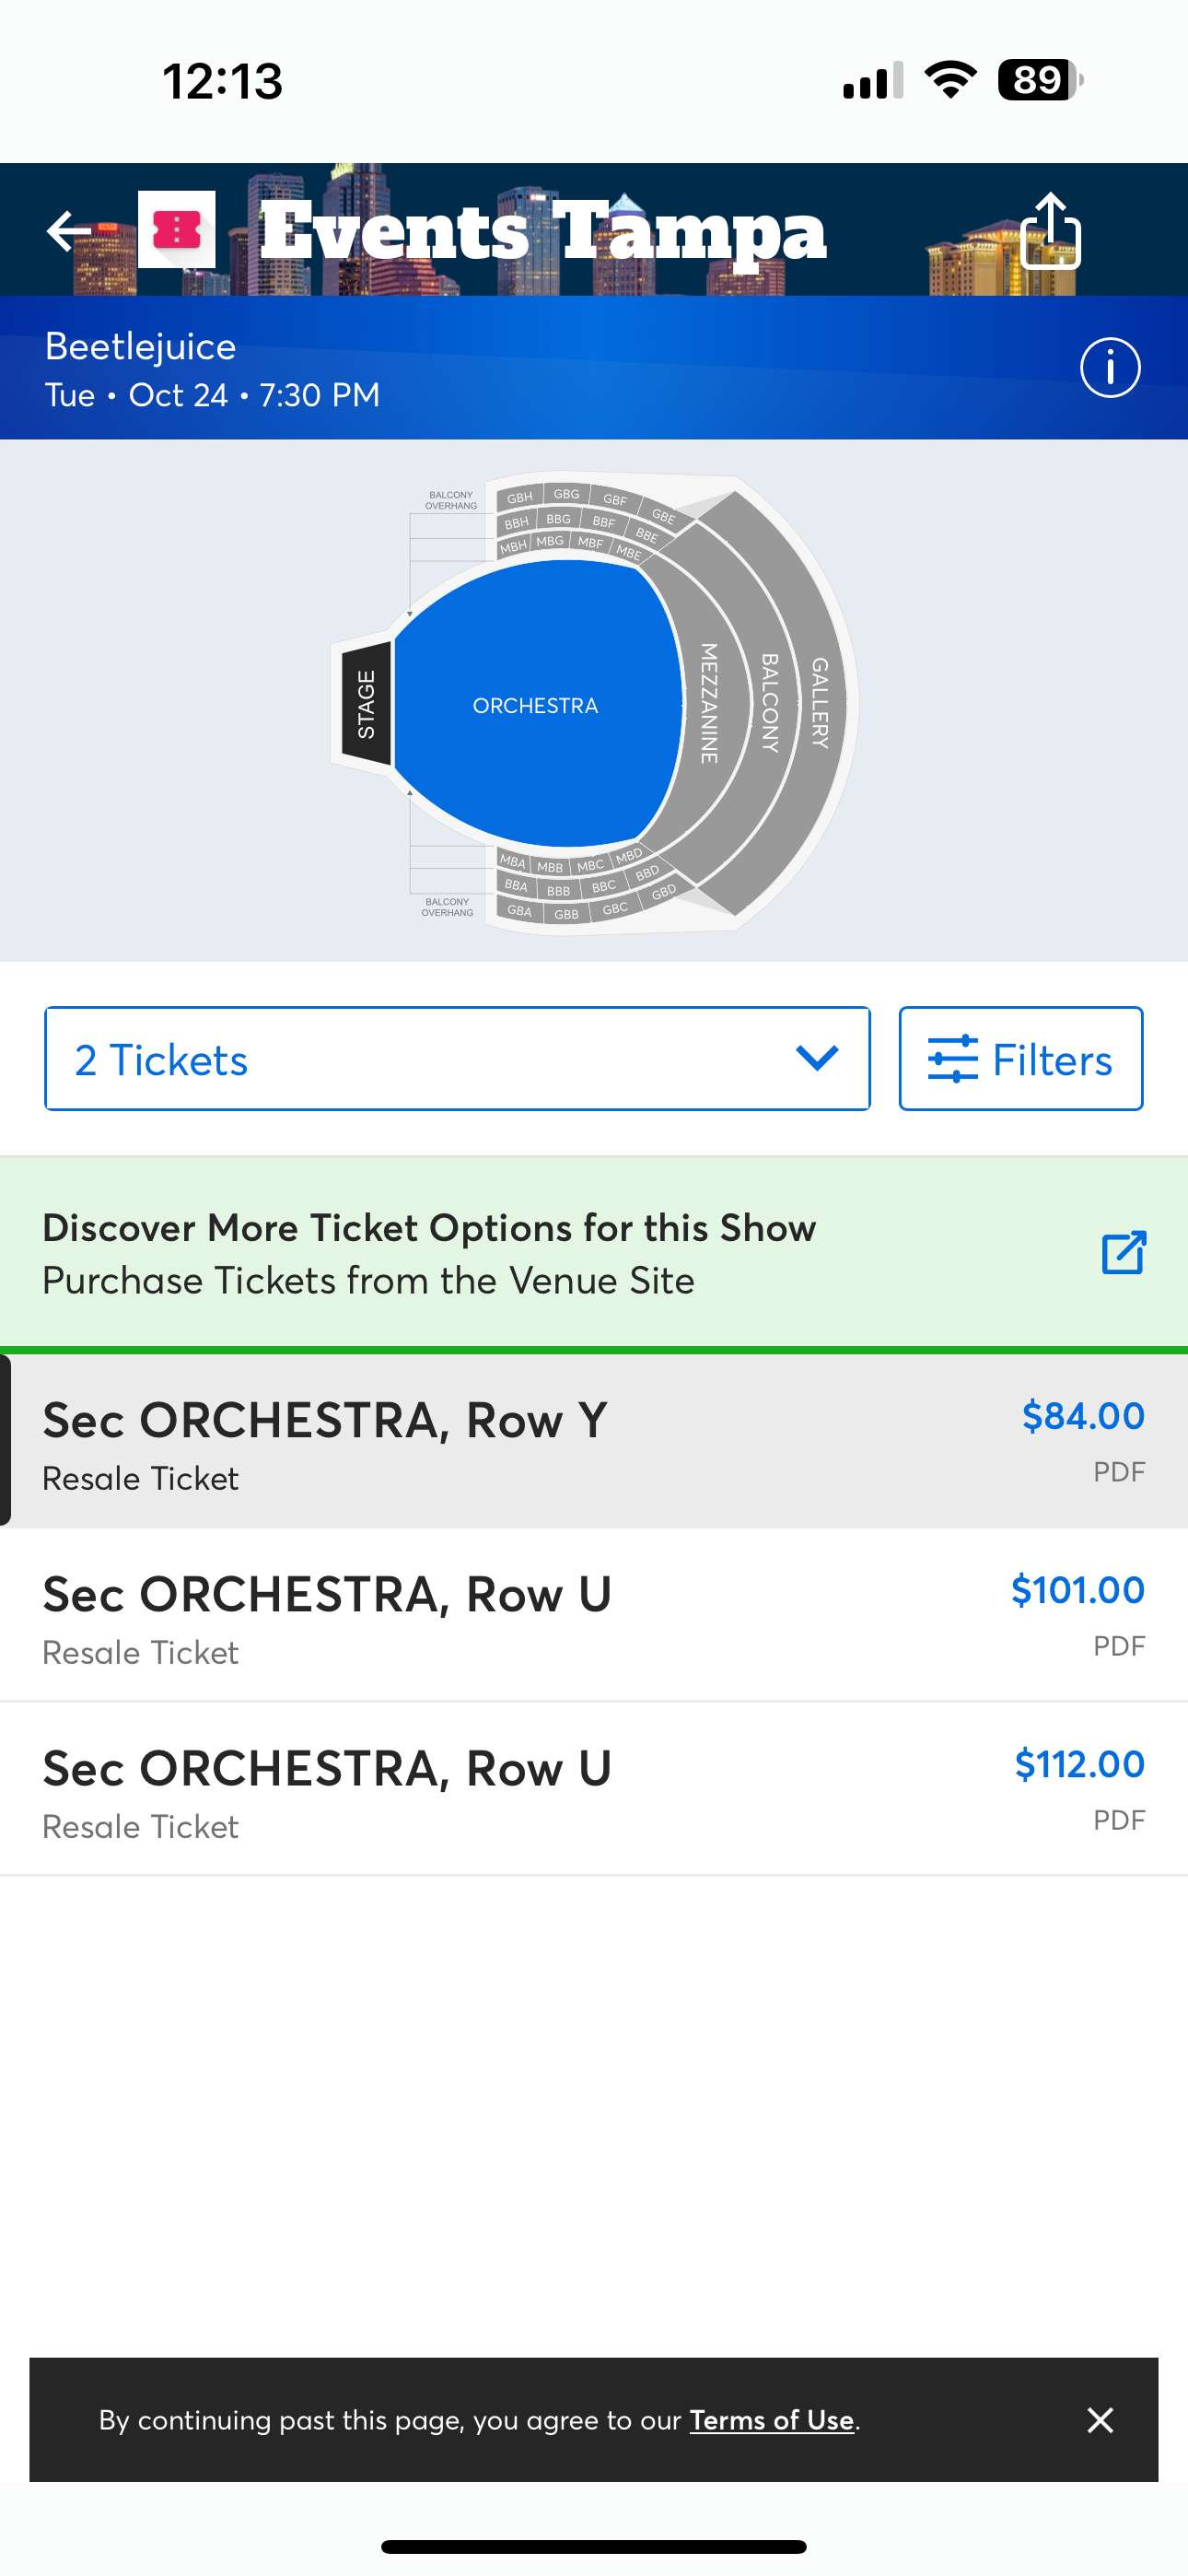Tap the Beetlejuice event title
Image resolution: width=1188 pixels, height=2576 pixels.
pyautogui.click(x=141, y=347)
